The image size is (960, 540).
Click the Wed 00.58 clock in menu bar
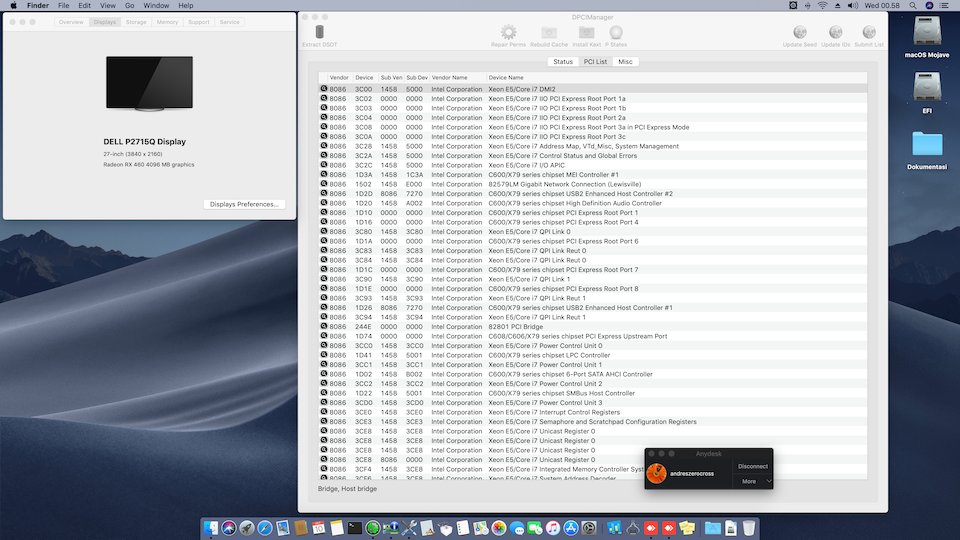(882, 6)
